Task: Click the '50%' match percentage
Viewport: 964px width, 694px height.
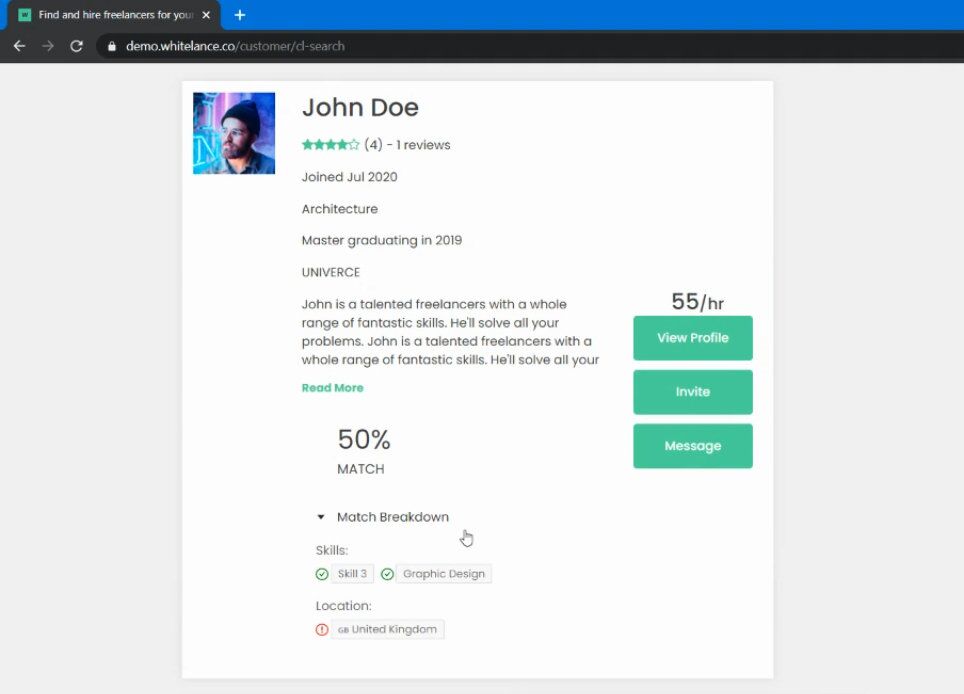Action: coord(364,440)
